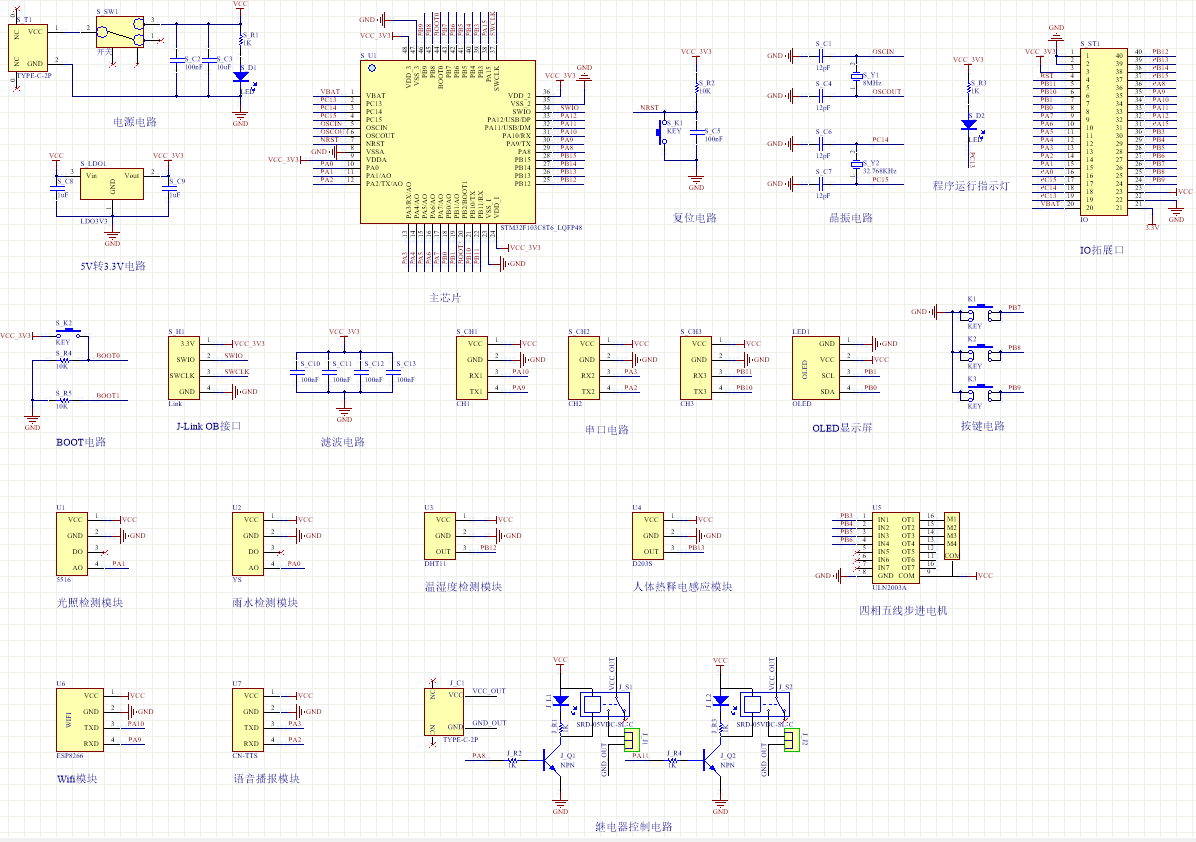Click the '按键电路' label
The image size is (1196, 842).
pos(982,426)
